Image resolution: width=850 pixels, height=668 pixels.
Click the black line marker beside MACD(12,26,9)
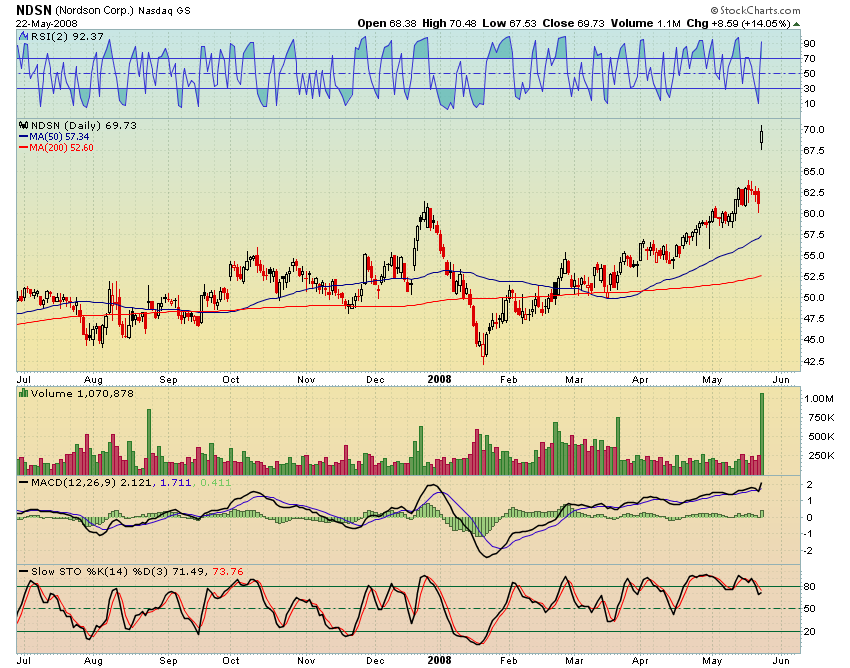pyautogui.click(x=24, y=482)
